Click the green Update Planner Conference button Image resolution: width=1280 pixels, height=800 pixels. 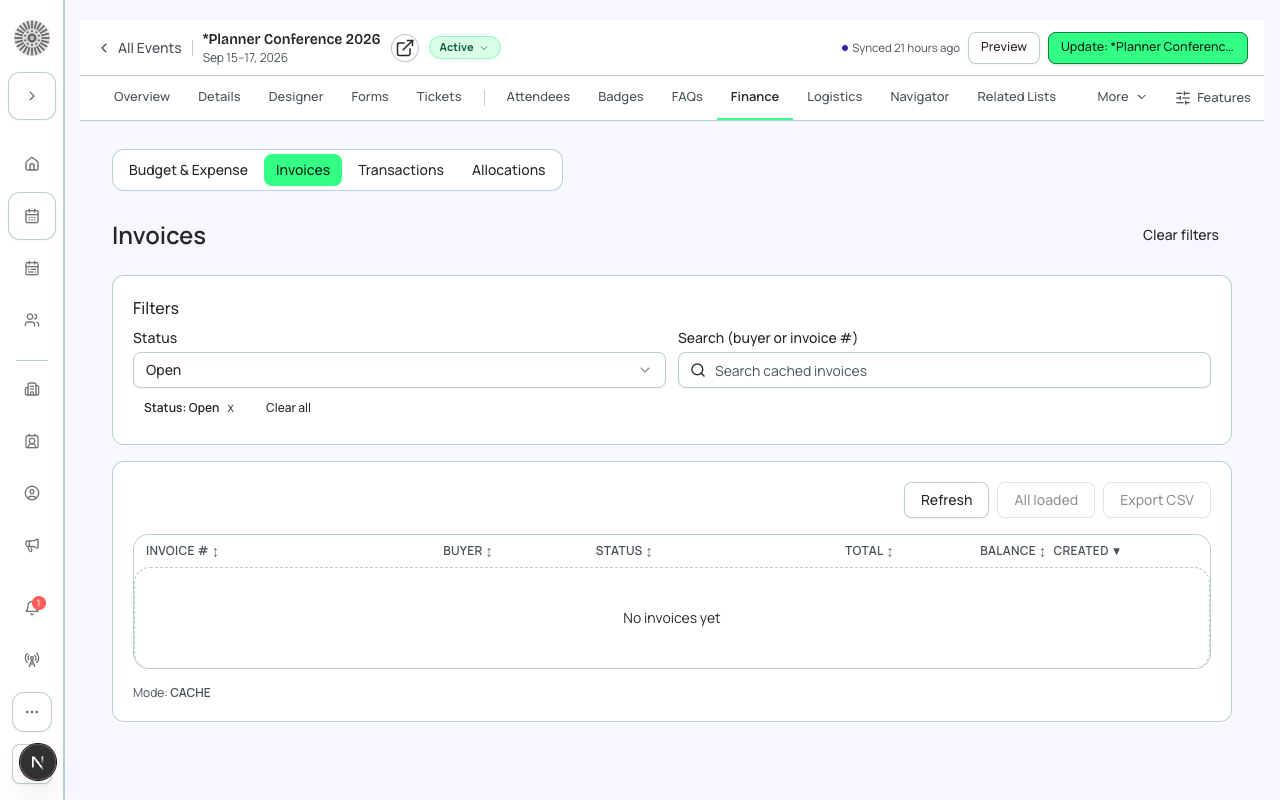click(1148, 48)
